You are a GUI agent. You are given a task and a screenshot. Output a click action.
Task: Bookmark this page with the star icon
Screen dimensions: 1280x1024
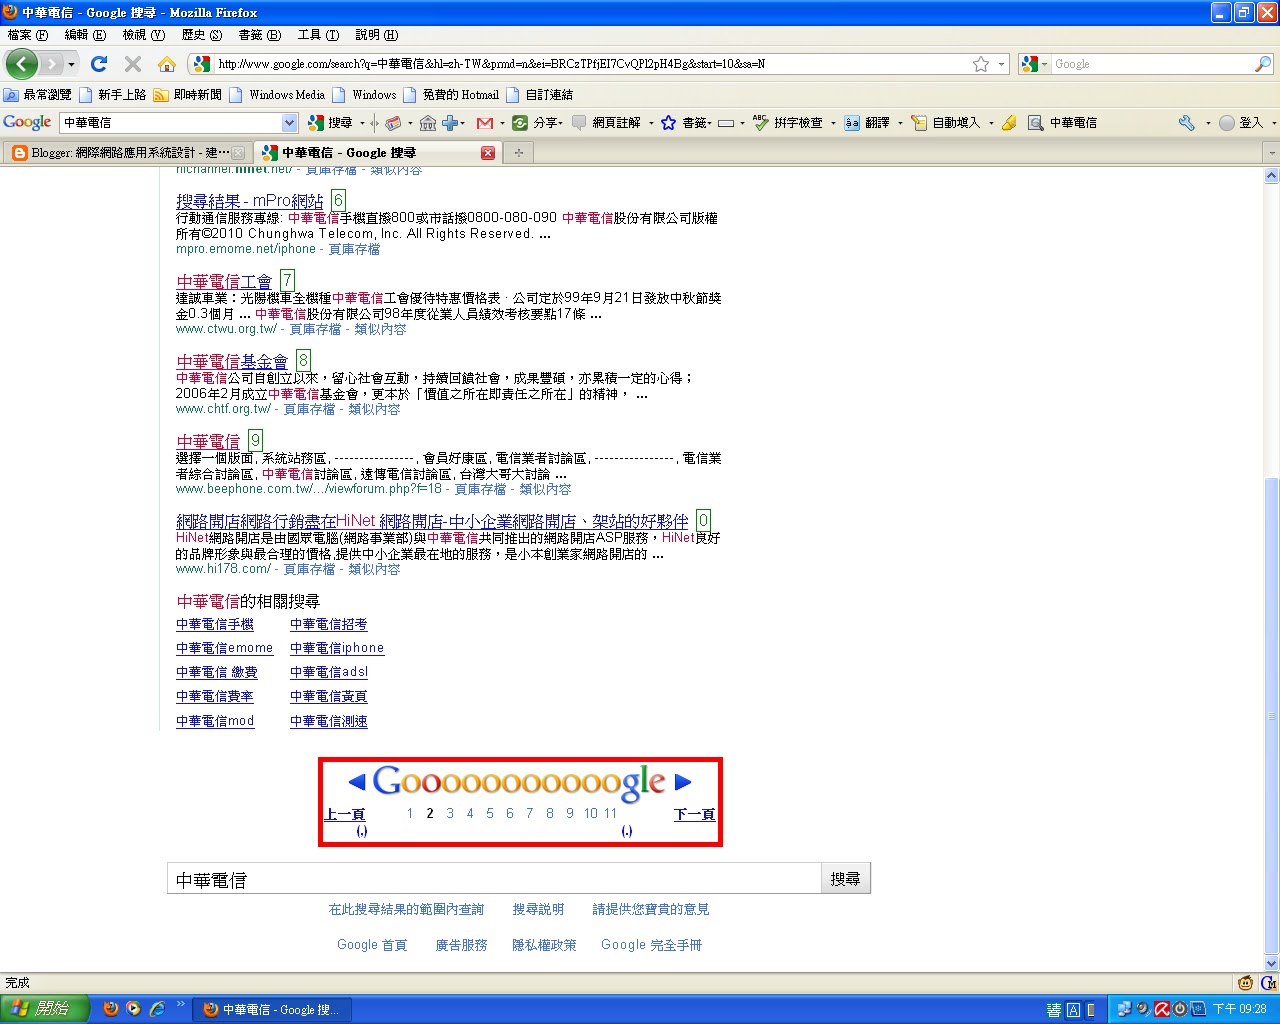click(981, 64)
